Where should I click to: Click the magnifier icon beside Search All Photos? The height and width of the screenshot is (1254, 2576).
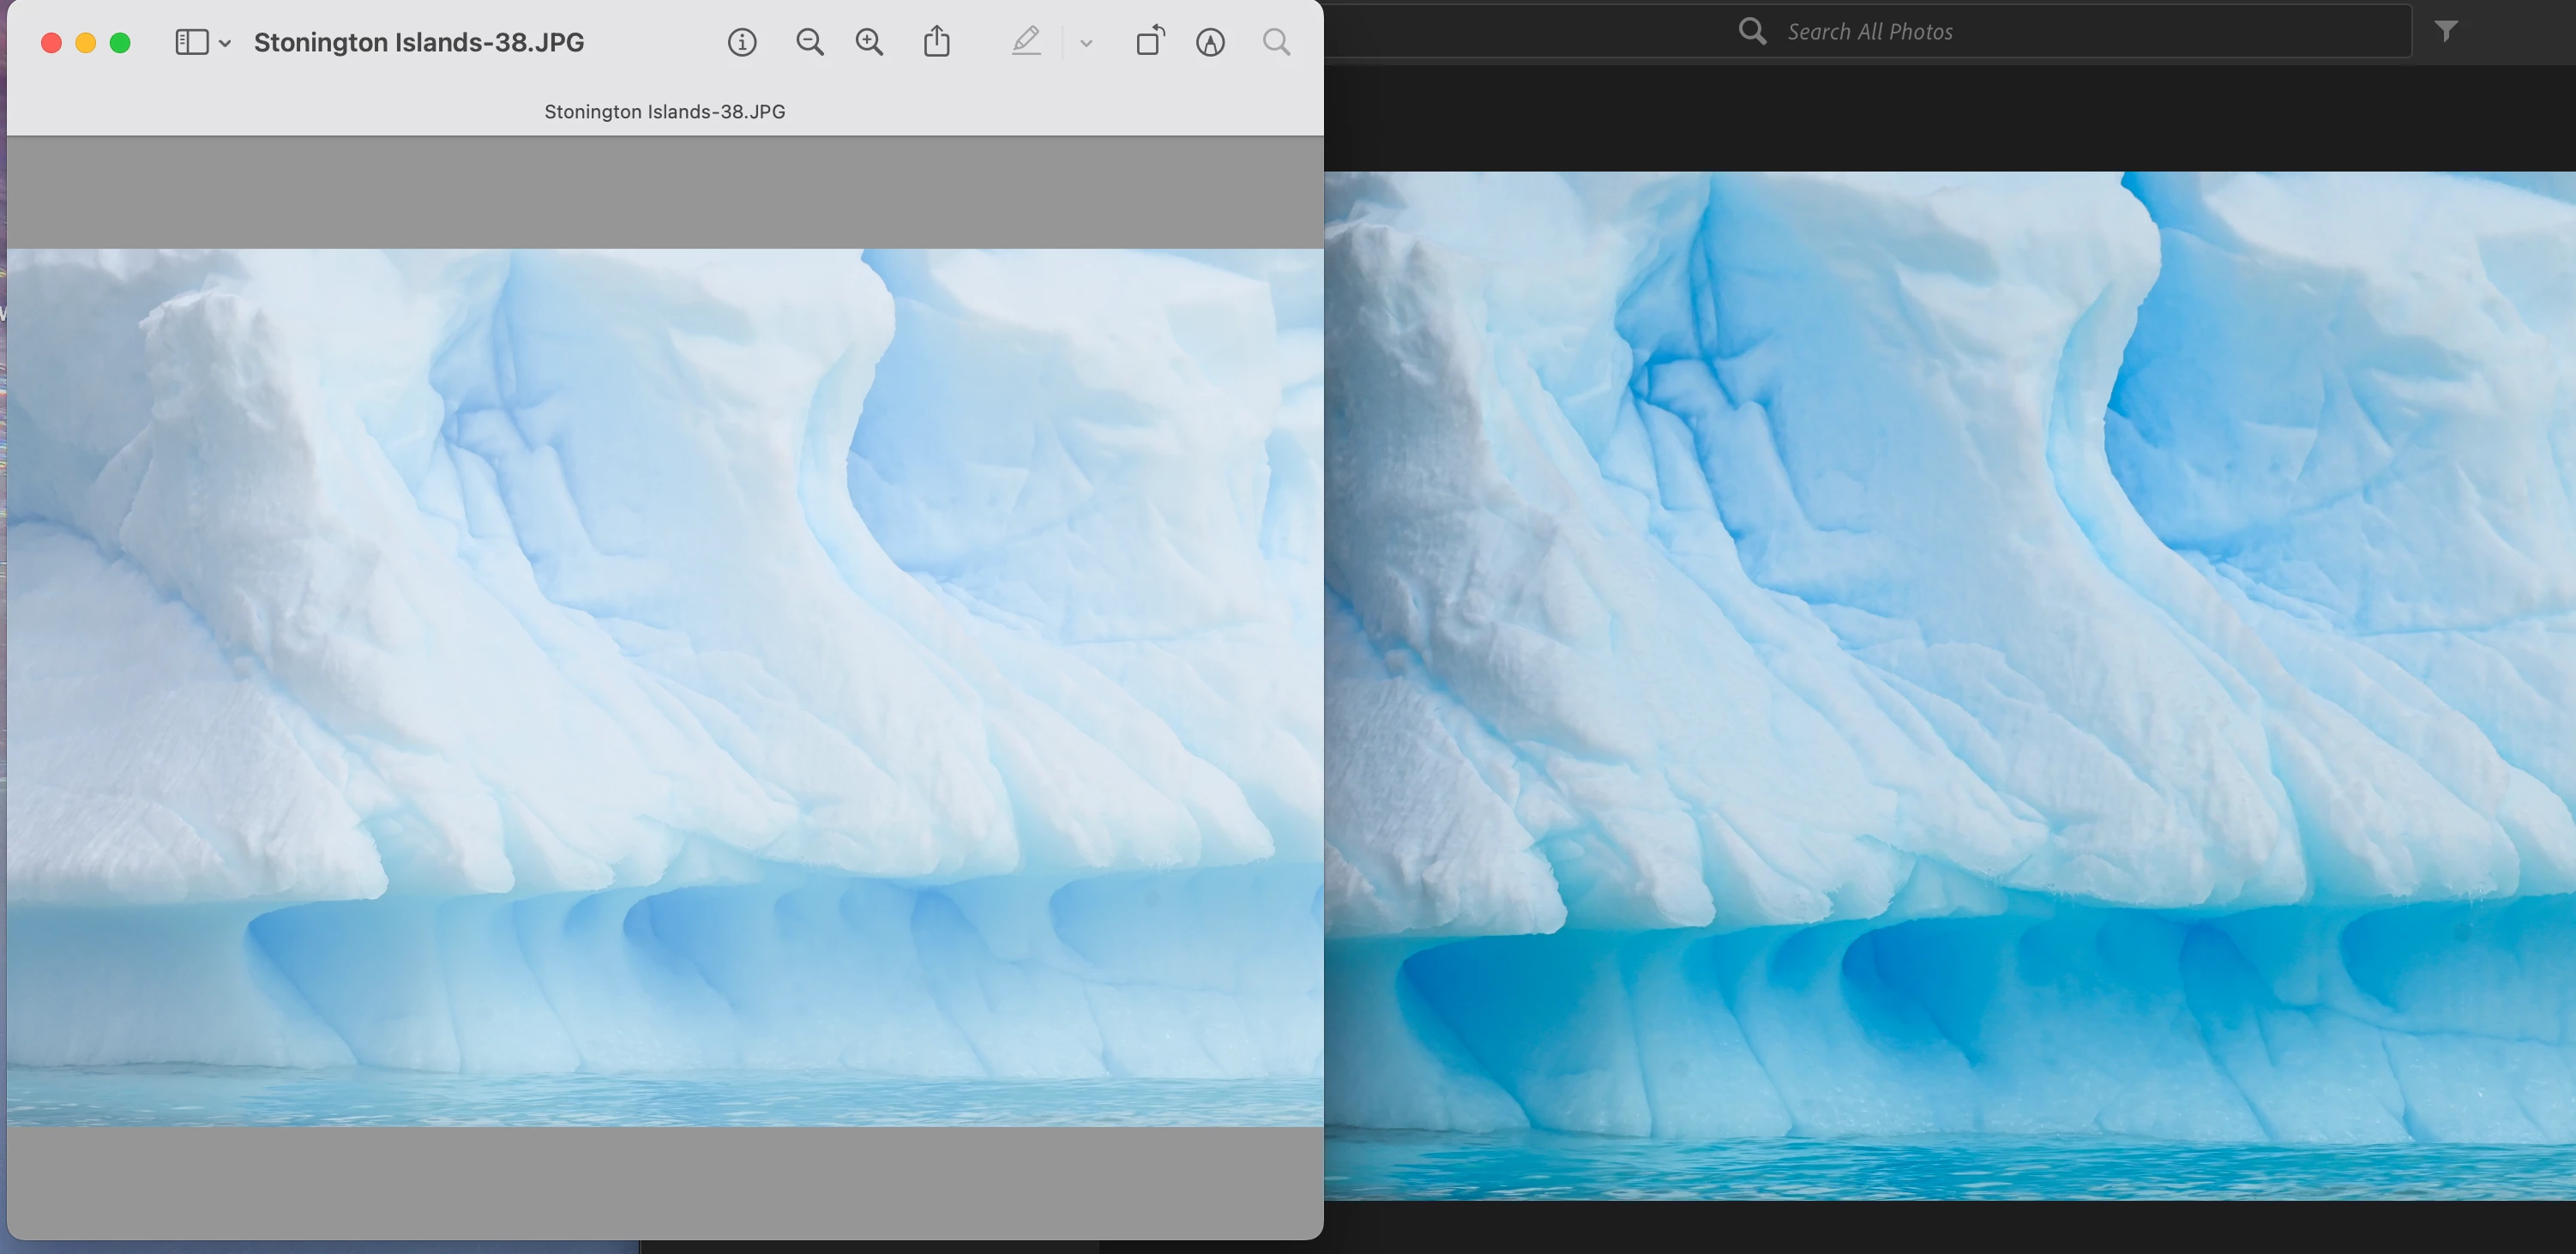[x=1752, y=31]
